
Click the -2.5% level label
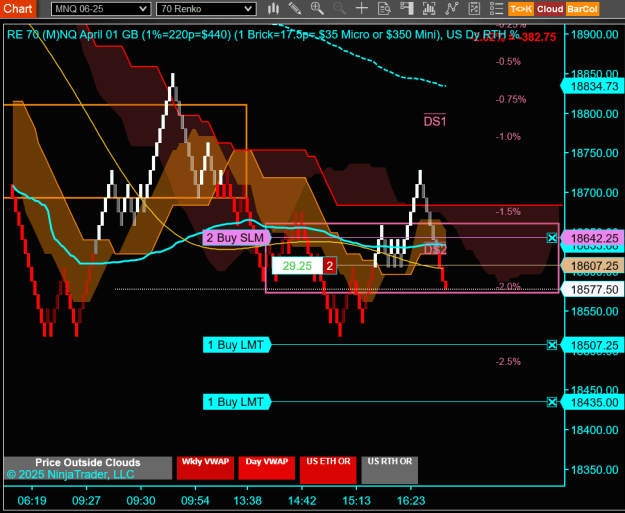(508, 362)
